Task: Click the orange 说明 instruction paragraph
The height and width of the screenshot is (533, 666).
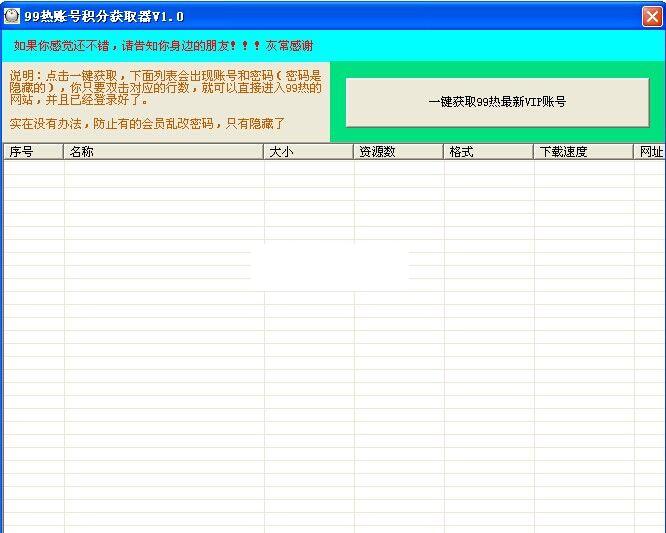Action: coord(165,88)
